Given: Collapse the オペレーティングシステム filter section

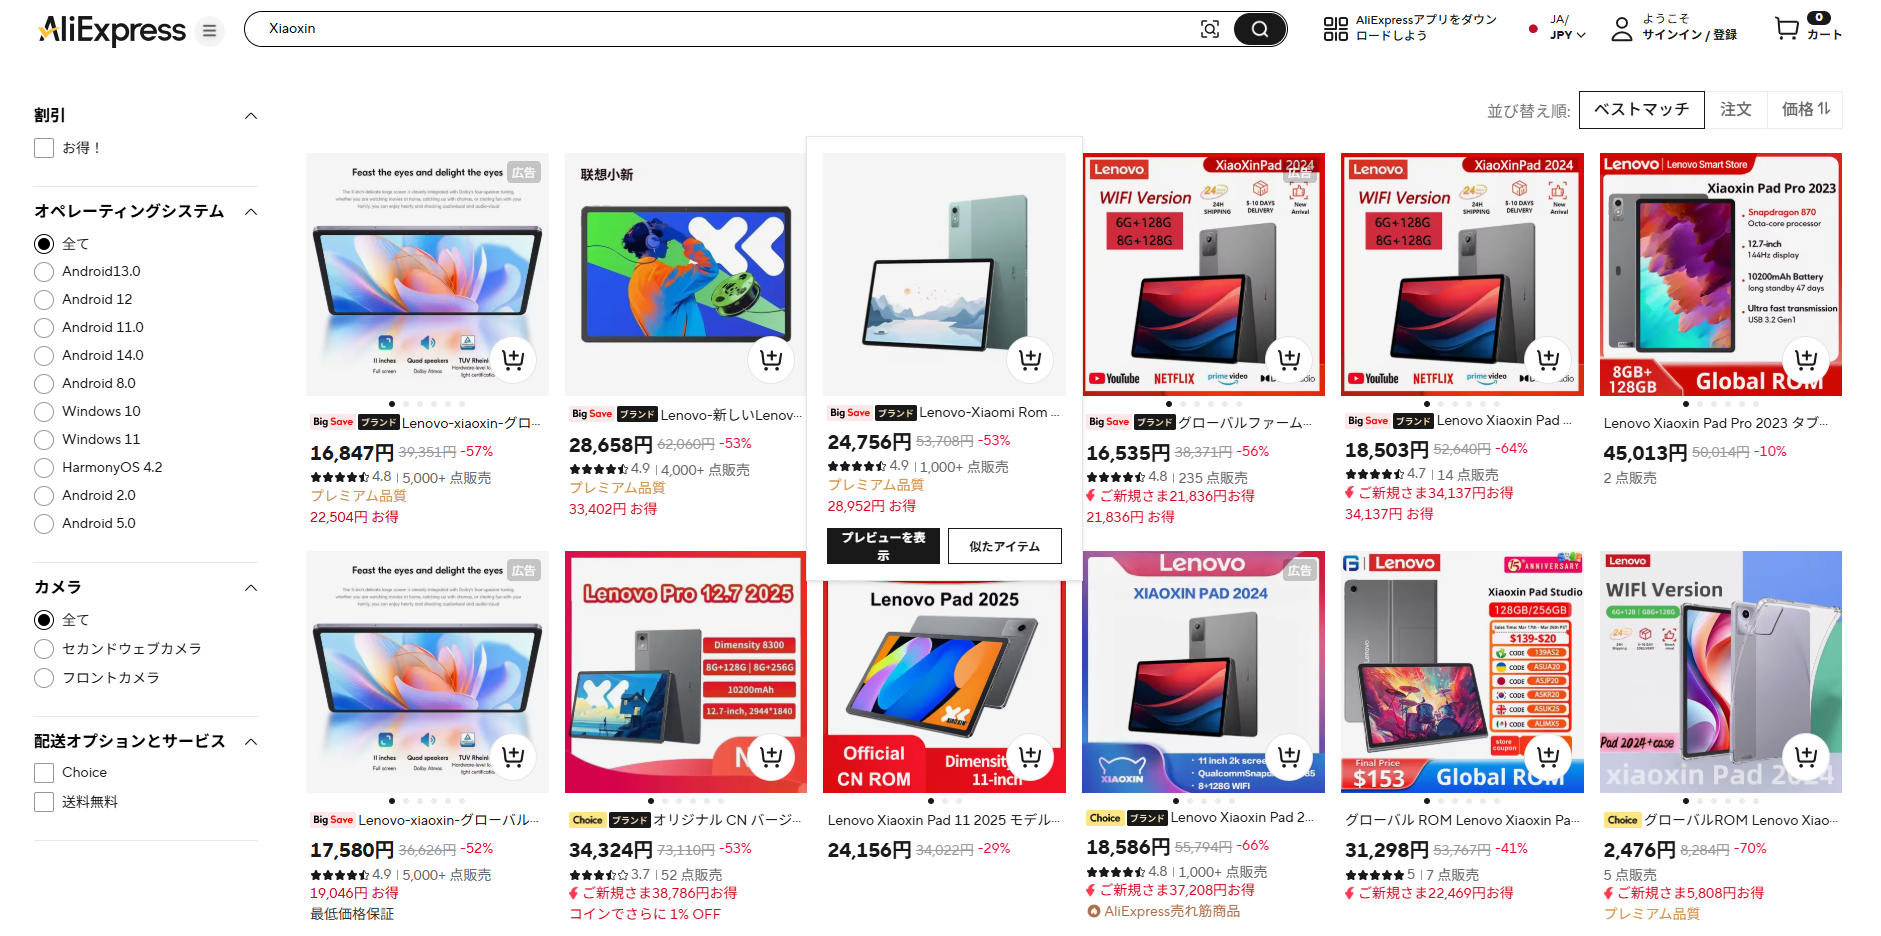Looking at the screenshot, I should [251, 212].
